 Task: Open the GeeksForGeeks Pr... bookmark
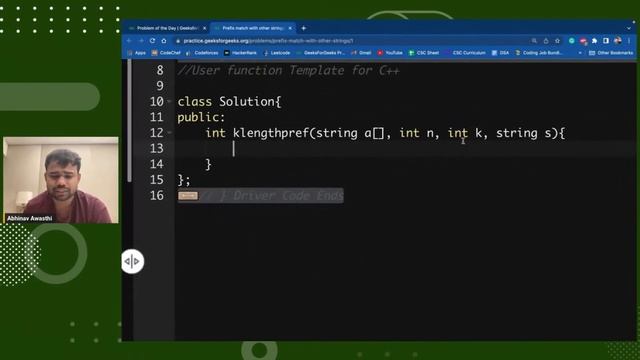tap(321, 53)
